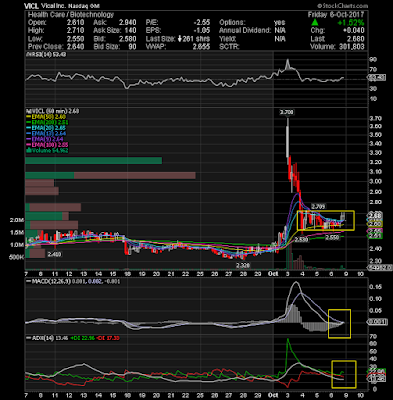393x400 pixels.
Task: Click the StockCharts.com copyright watermark
Action: 342,6
